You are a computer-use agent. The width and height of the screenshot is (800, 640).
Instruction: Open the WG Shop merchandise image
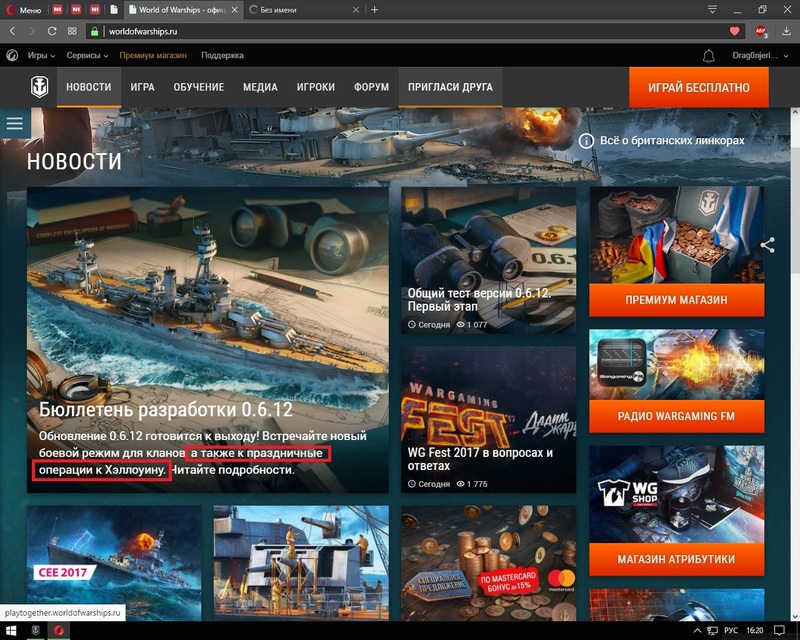coord(677,495)
